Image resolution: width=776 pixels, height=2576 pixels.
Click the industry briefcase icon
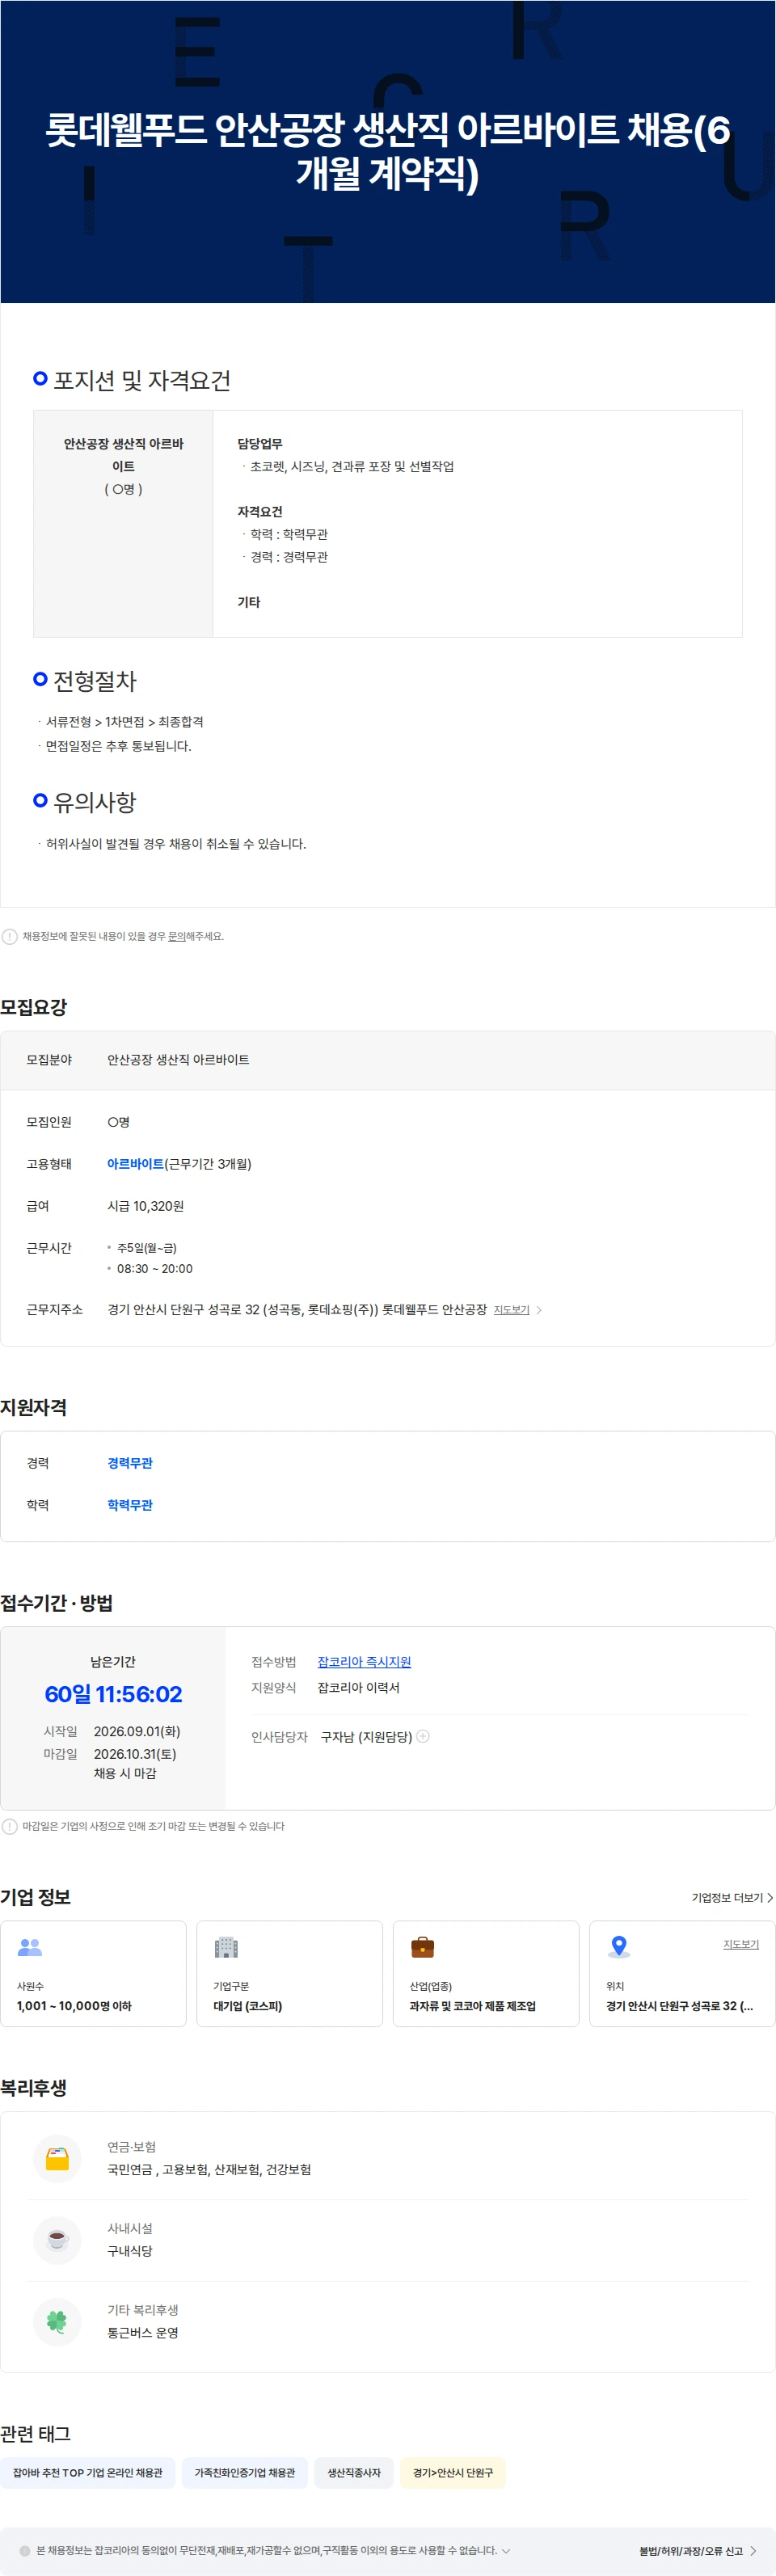[x=422, y=1946]
